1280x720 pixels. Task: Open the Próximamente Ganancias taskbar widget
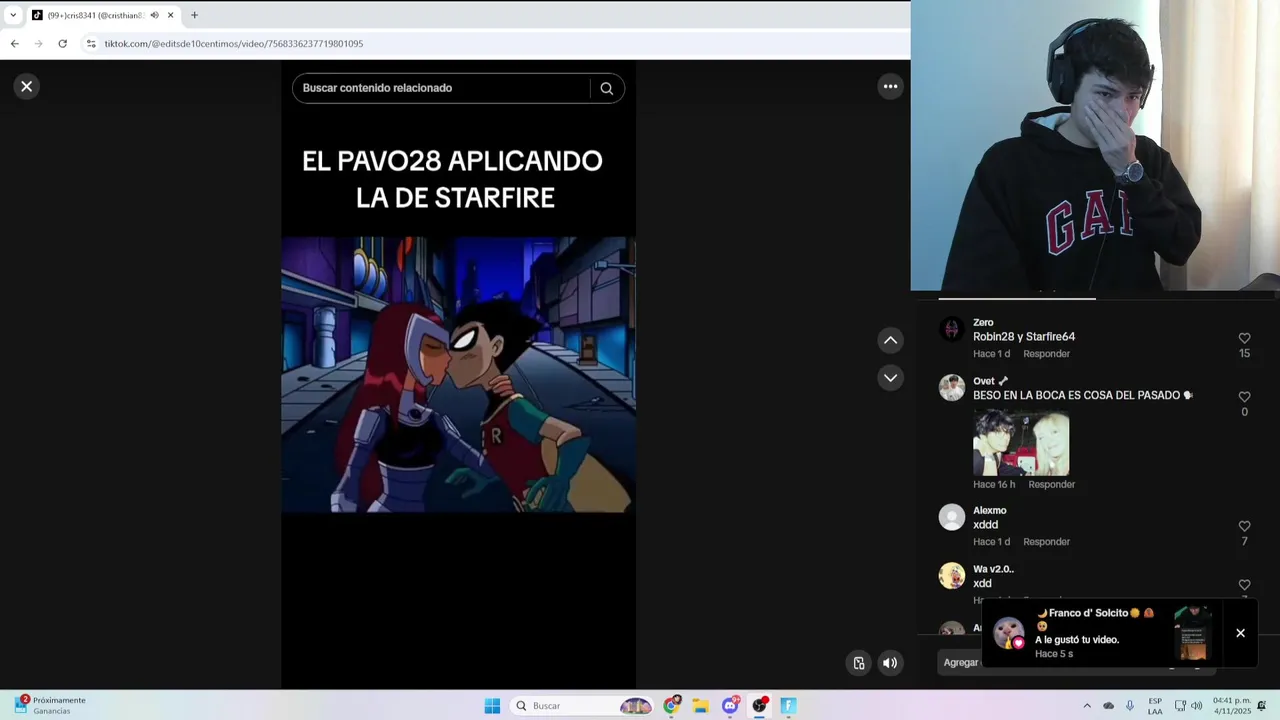(x=50, y=705)
